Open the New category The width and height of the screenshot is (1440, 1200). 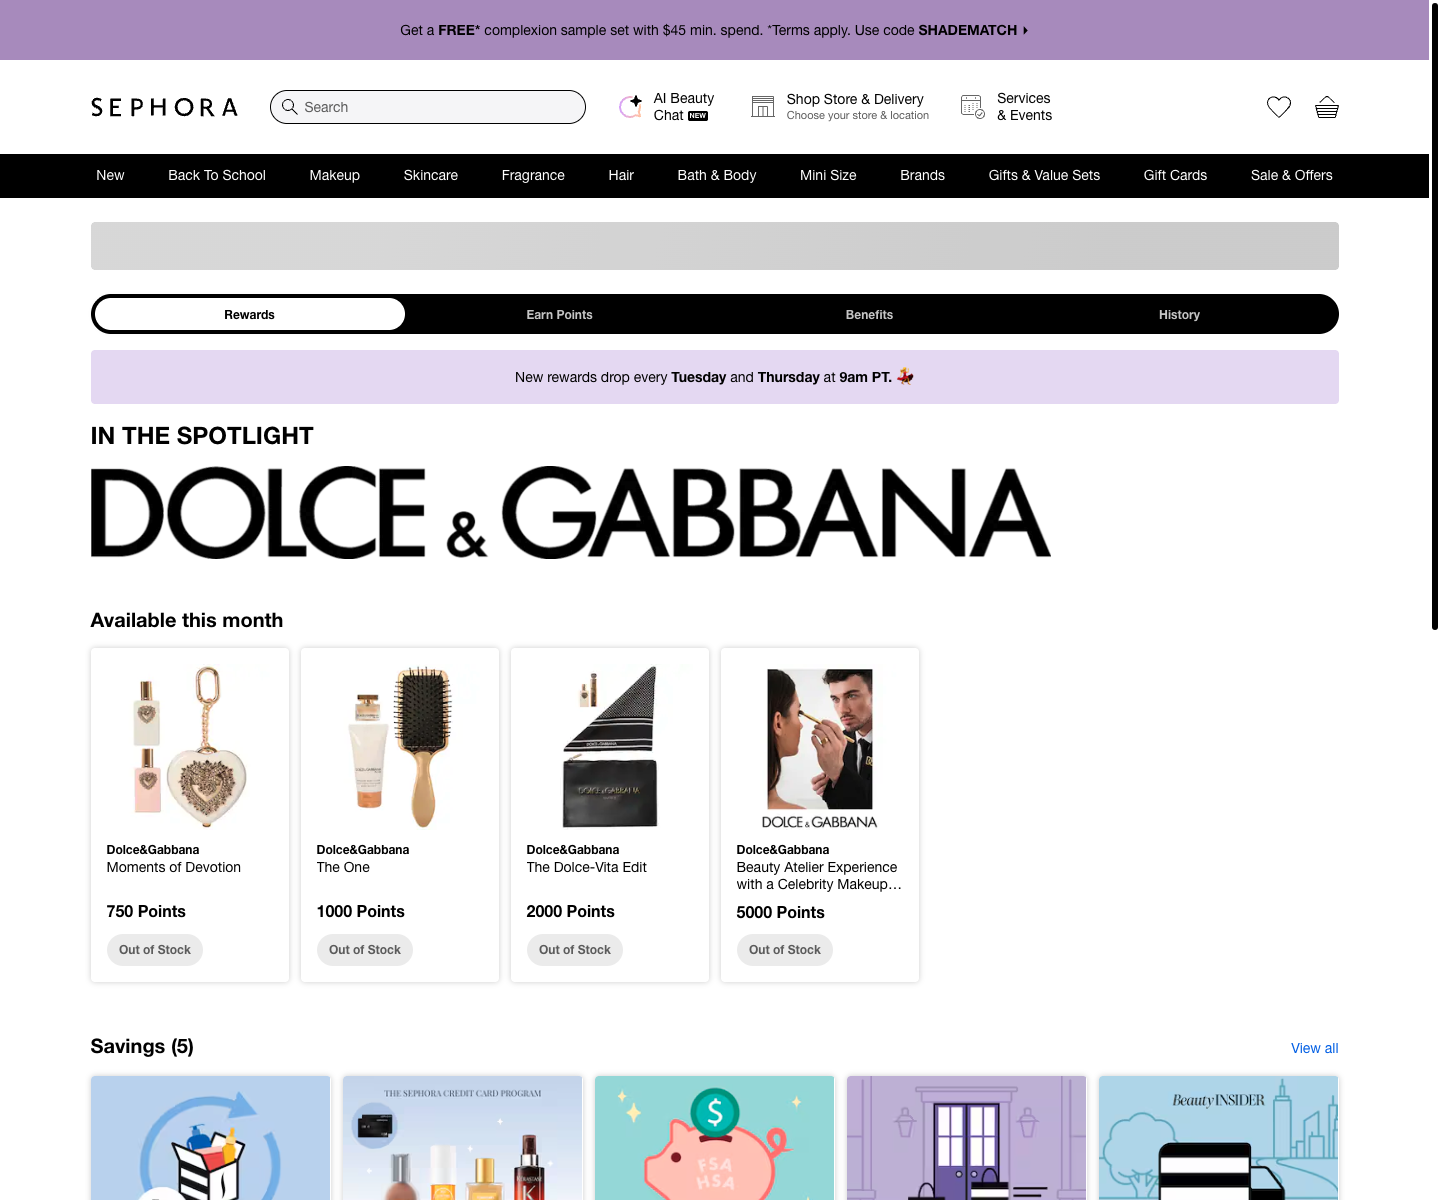pyautogui.click(x=110, y=175)
